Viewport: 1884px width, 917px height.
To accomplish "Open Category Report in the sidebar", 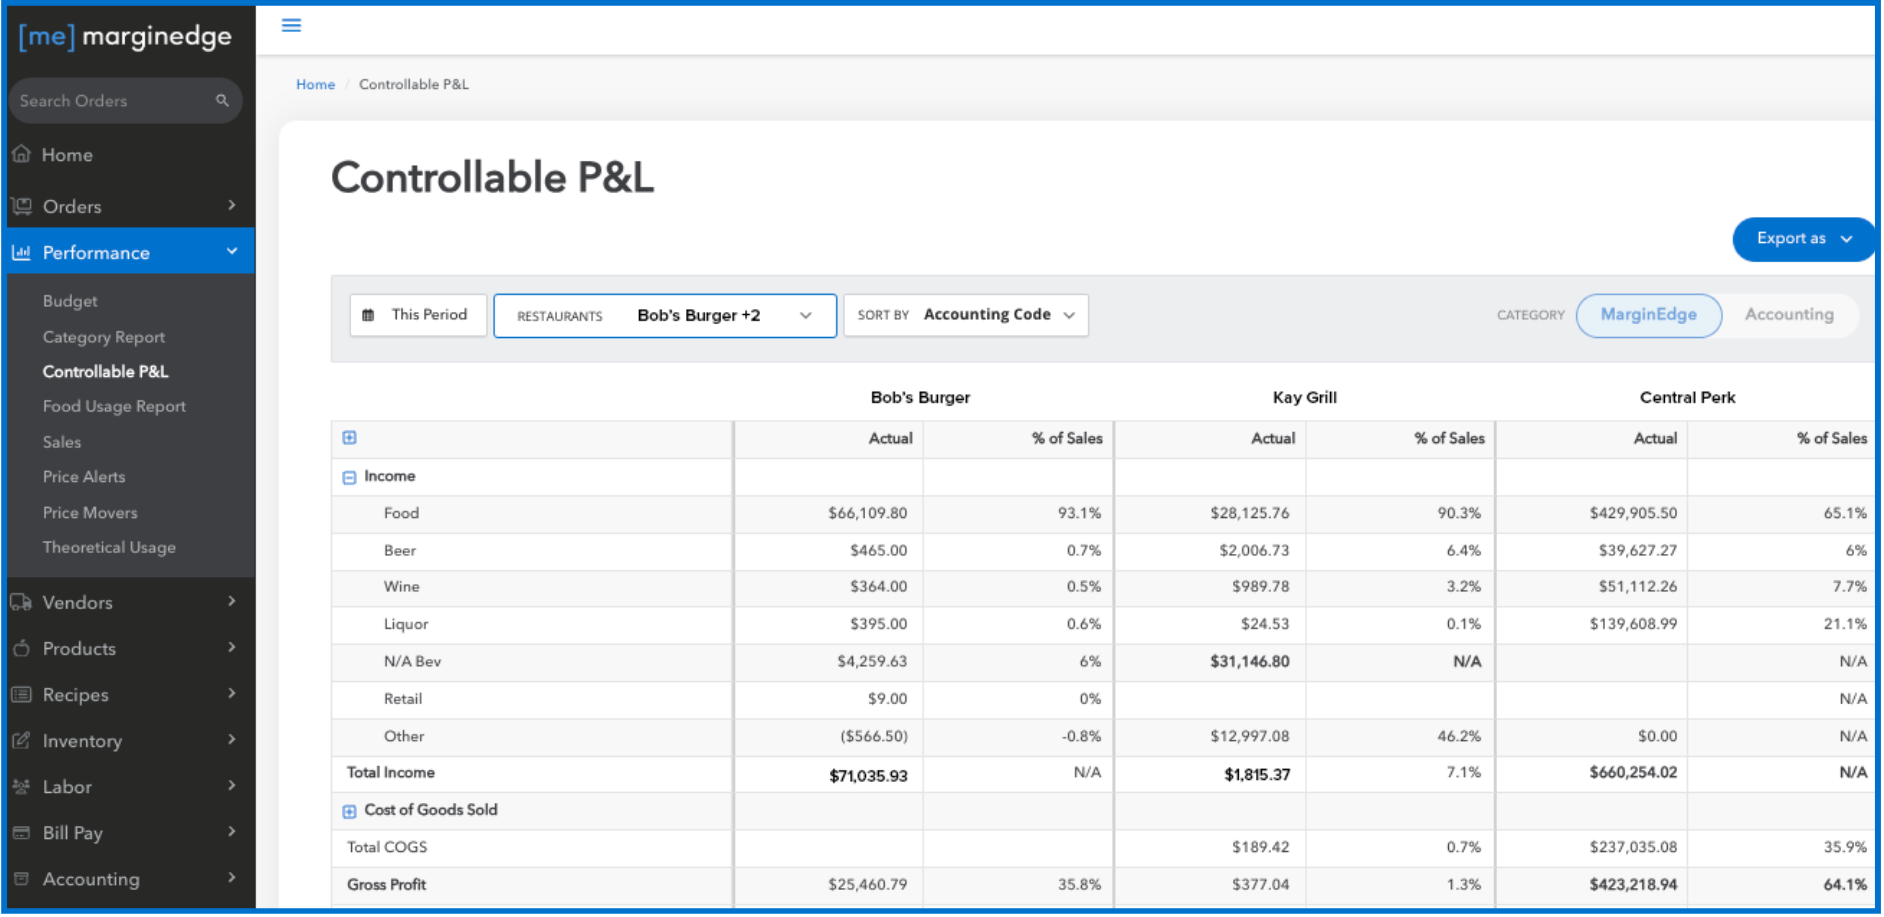I will coord(104,337).
